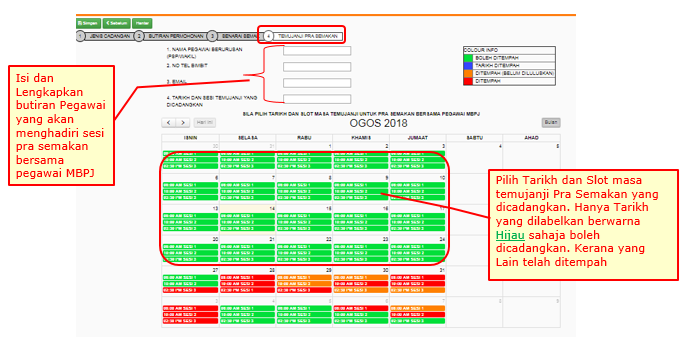Select 02:30 PM Sesi 3 slot on August 24
686x361 pixels.
(x=417, y=259)
